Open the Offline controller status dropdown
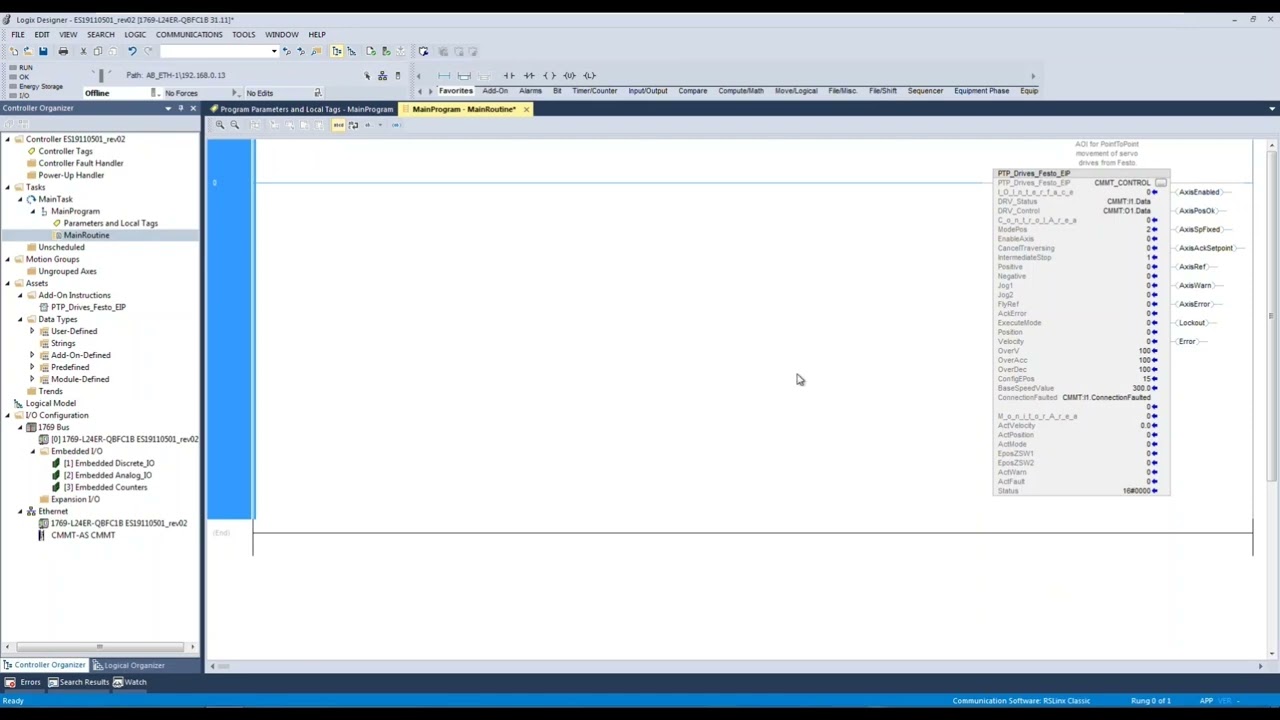The height and width of the screenshot is (720, 1280). click(153, 93)
